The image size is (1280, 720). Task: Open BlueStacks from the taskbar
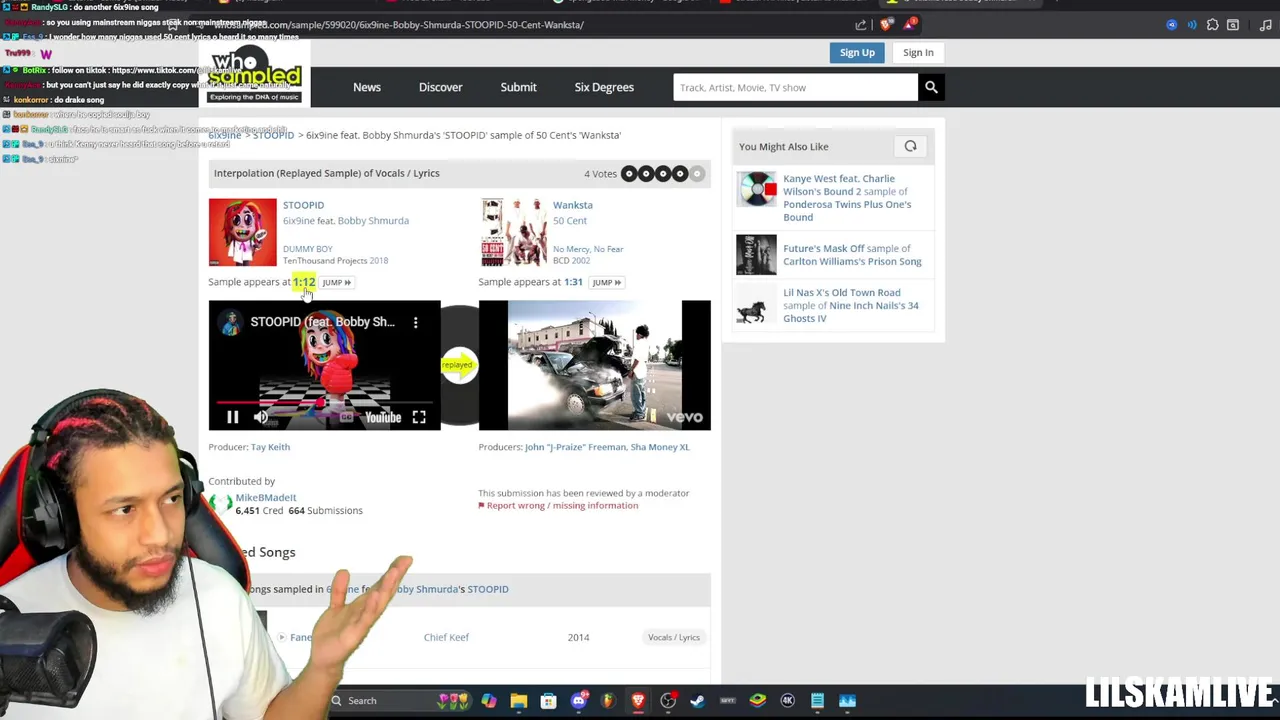[757, 701]
